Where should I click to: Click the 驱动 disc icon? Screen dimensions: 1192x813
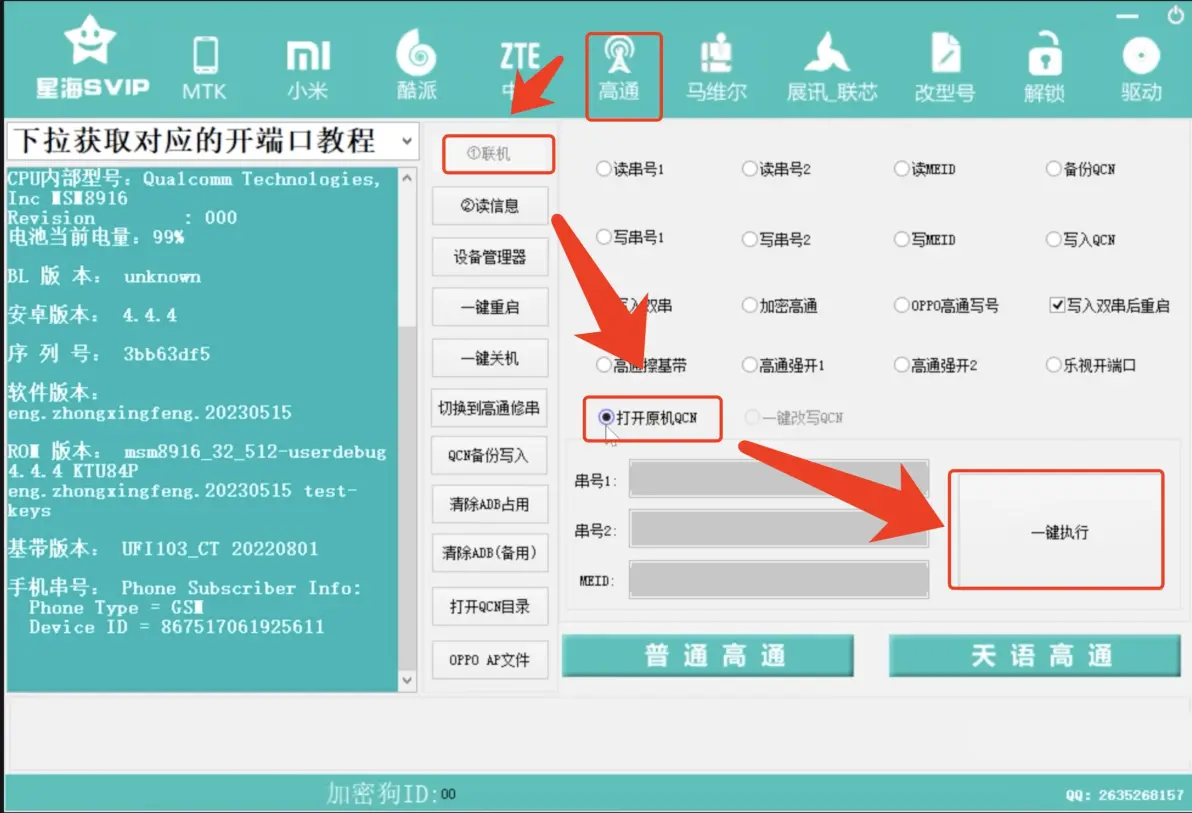click(x=1141, y=66)
